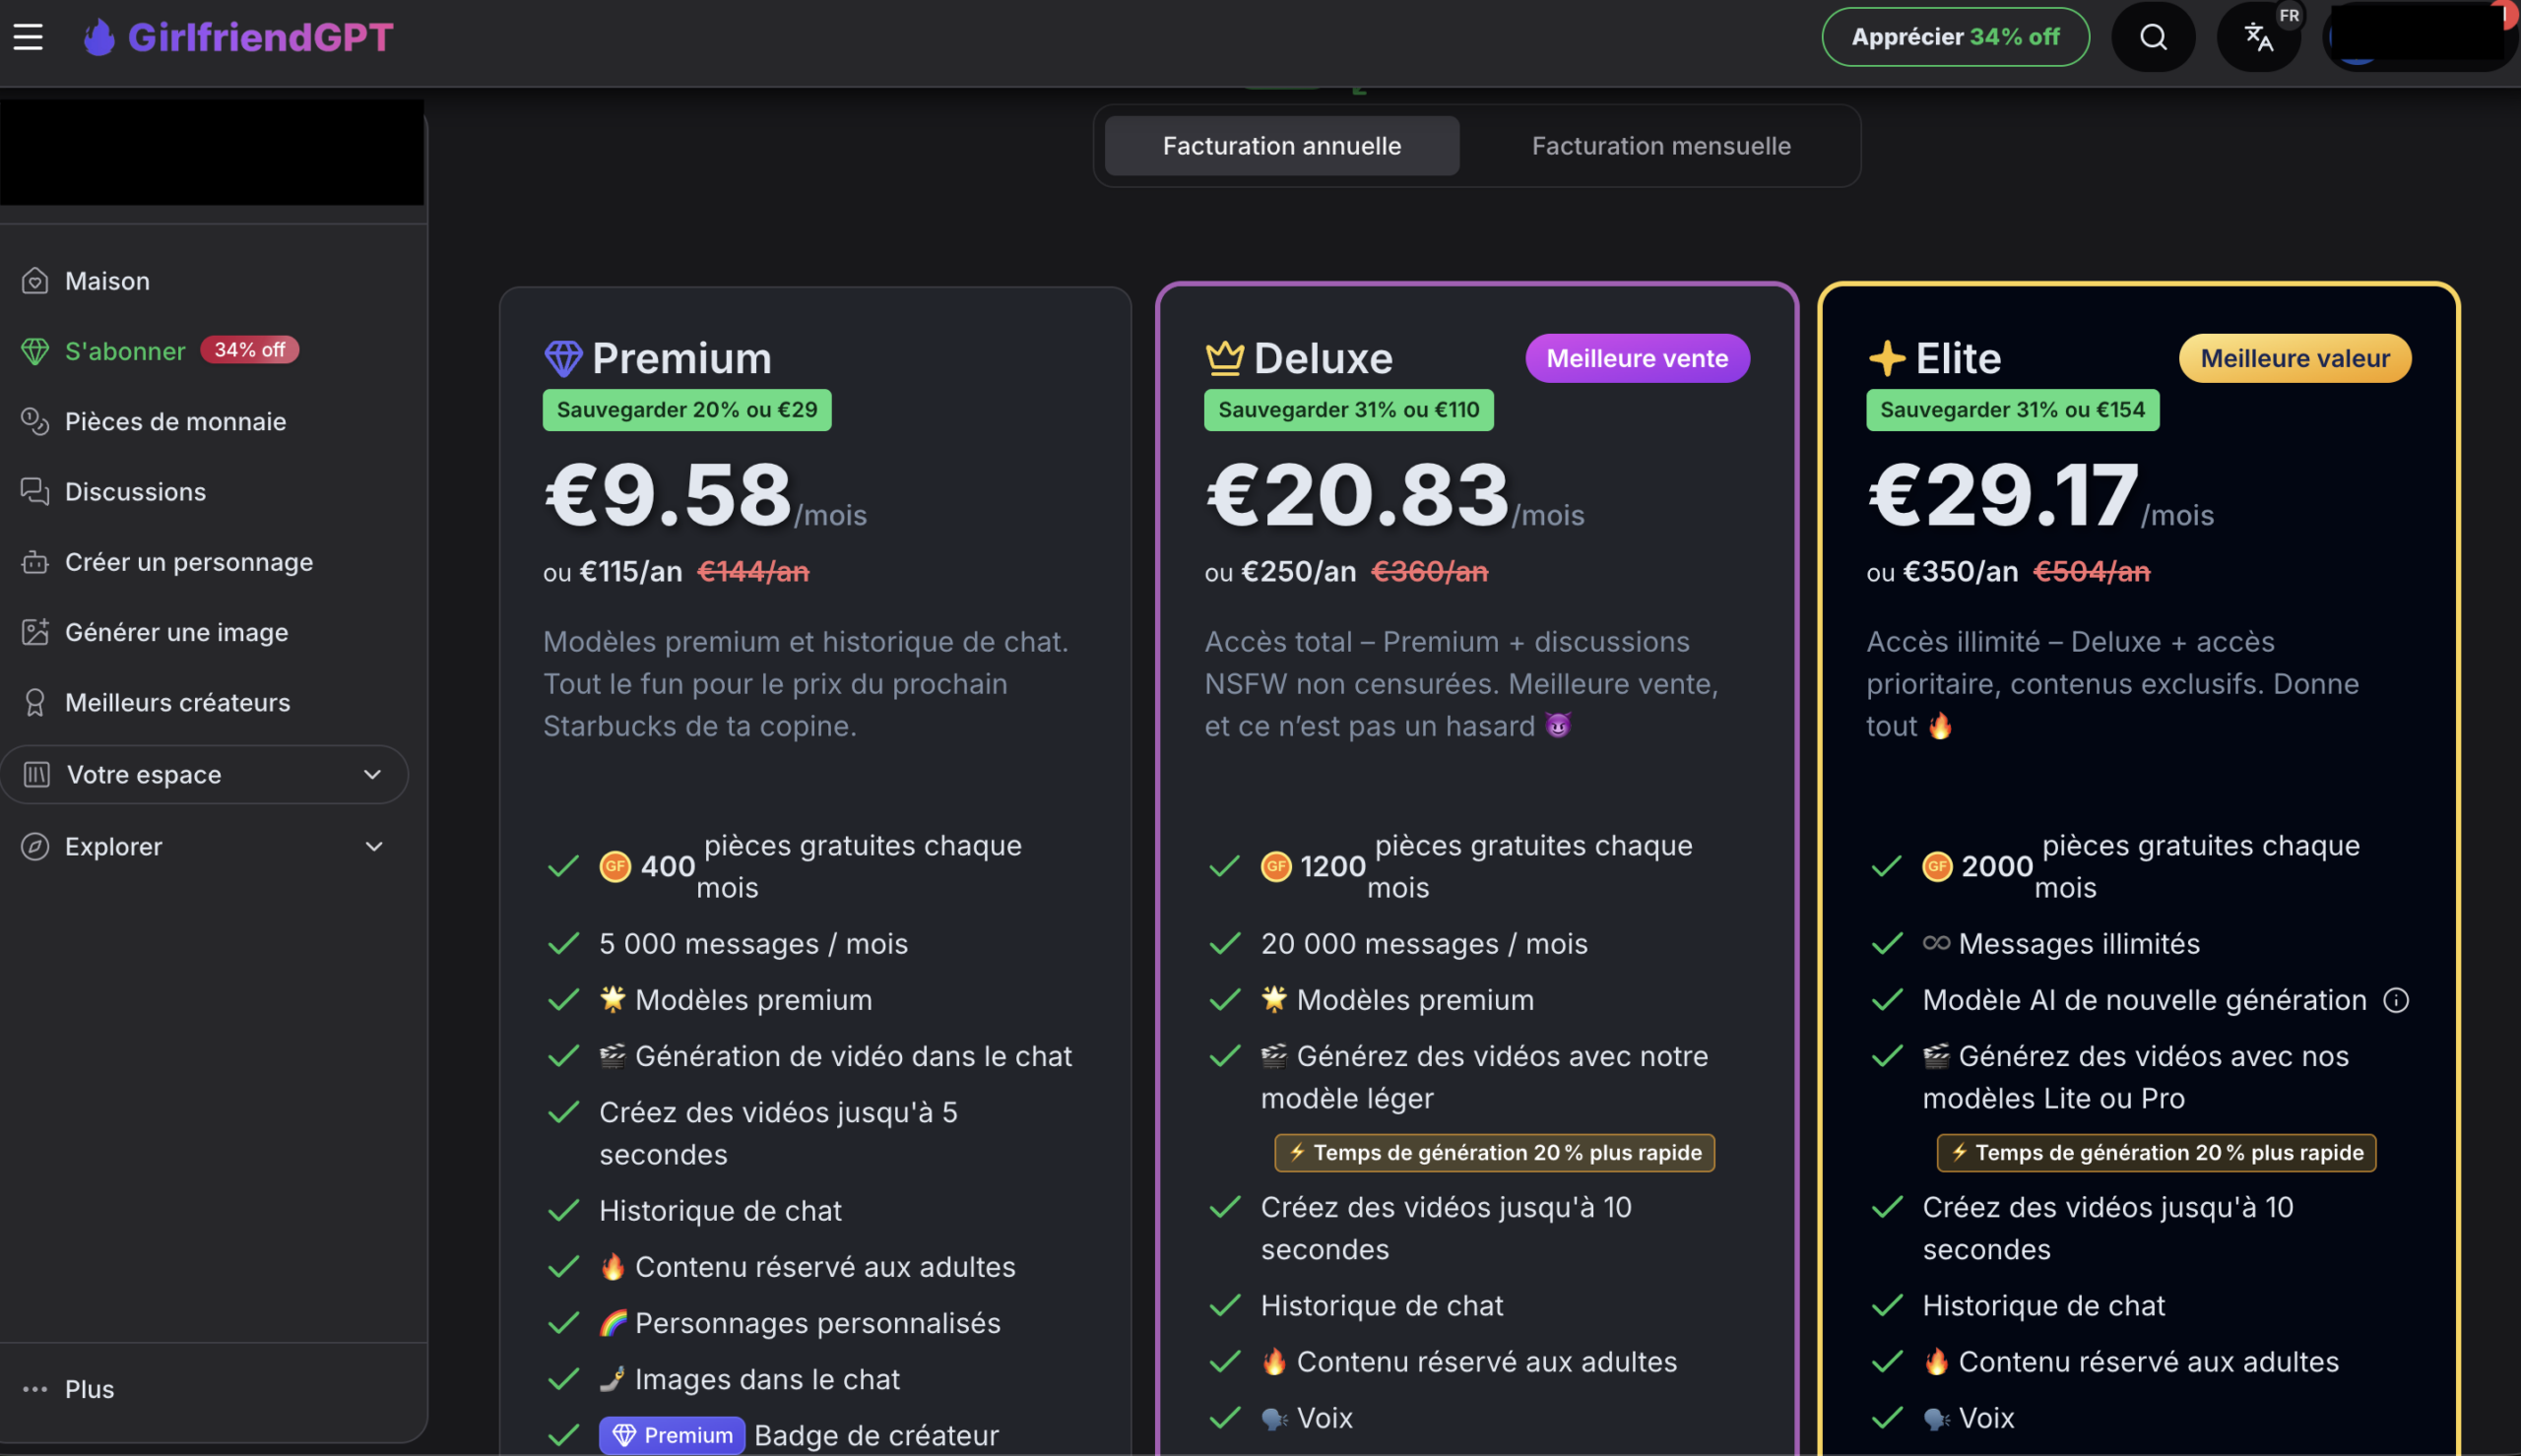Click struck-through €504/an price
Viewport: 2521px width, 1456px height.
coord(2091,572)
